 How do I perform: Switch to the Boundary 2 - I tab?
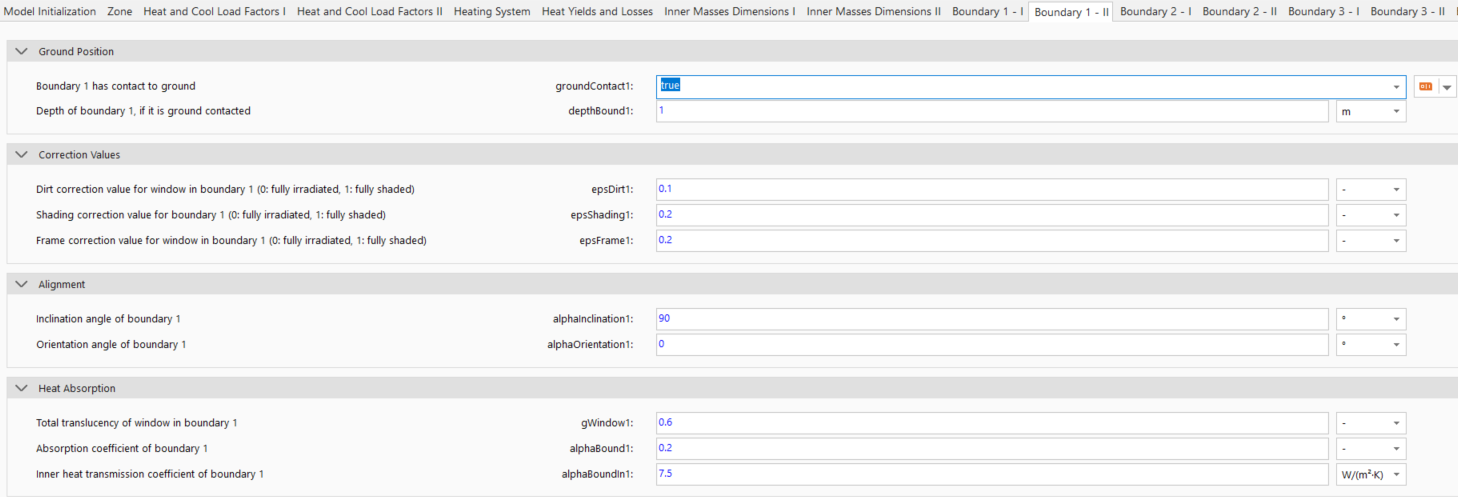click(x=1155, y=12)
